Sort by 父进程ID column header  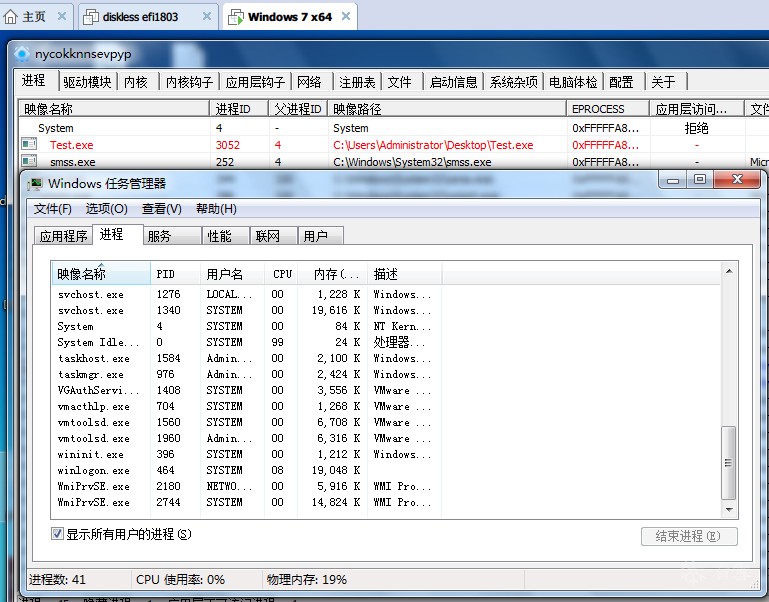click(298, 108)
